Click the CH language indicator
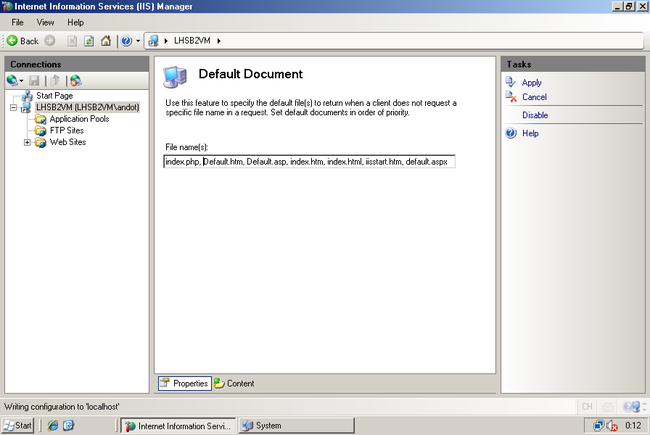This screenshot has width=650, height=435. pos(587,407)
